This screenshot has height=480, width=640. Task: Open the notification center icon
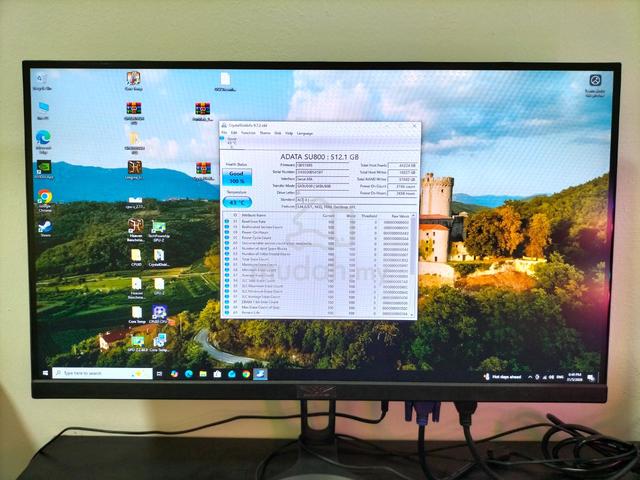(590, 378)
